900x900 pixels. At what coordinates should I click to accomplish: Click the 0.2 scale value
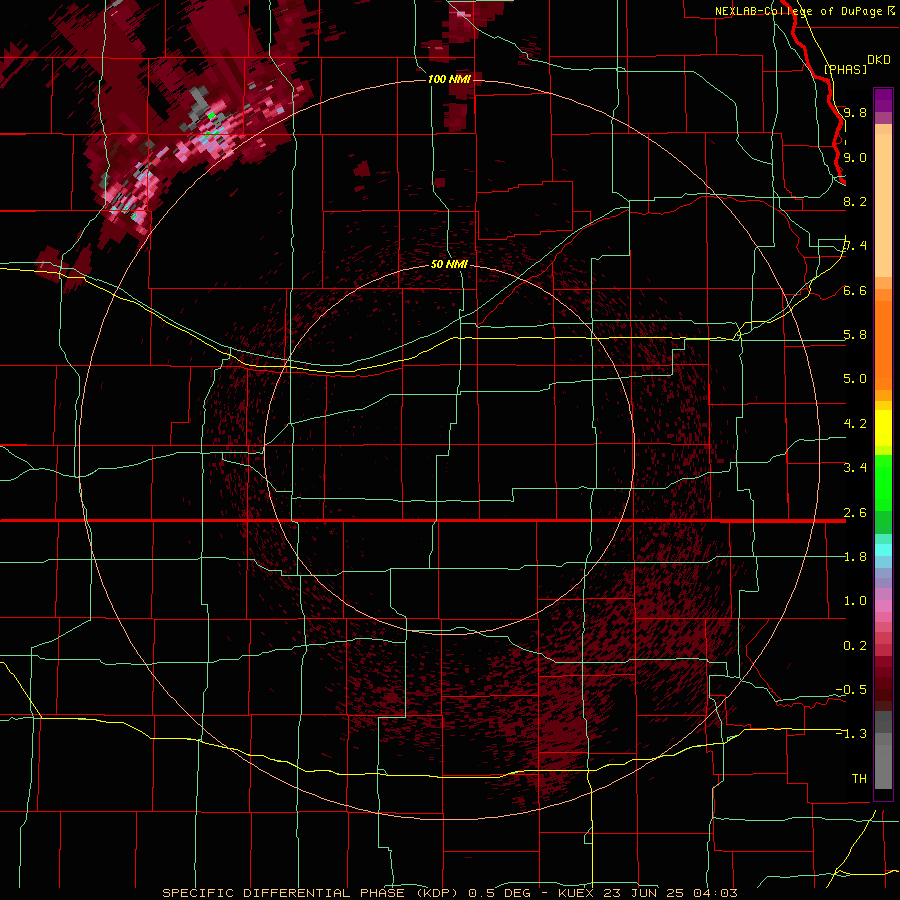pyautogui.click(x=855, y=646)
